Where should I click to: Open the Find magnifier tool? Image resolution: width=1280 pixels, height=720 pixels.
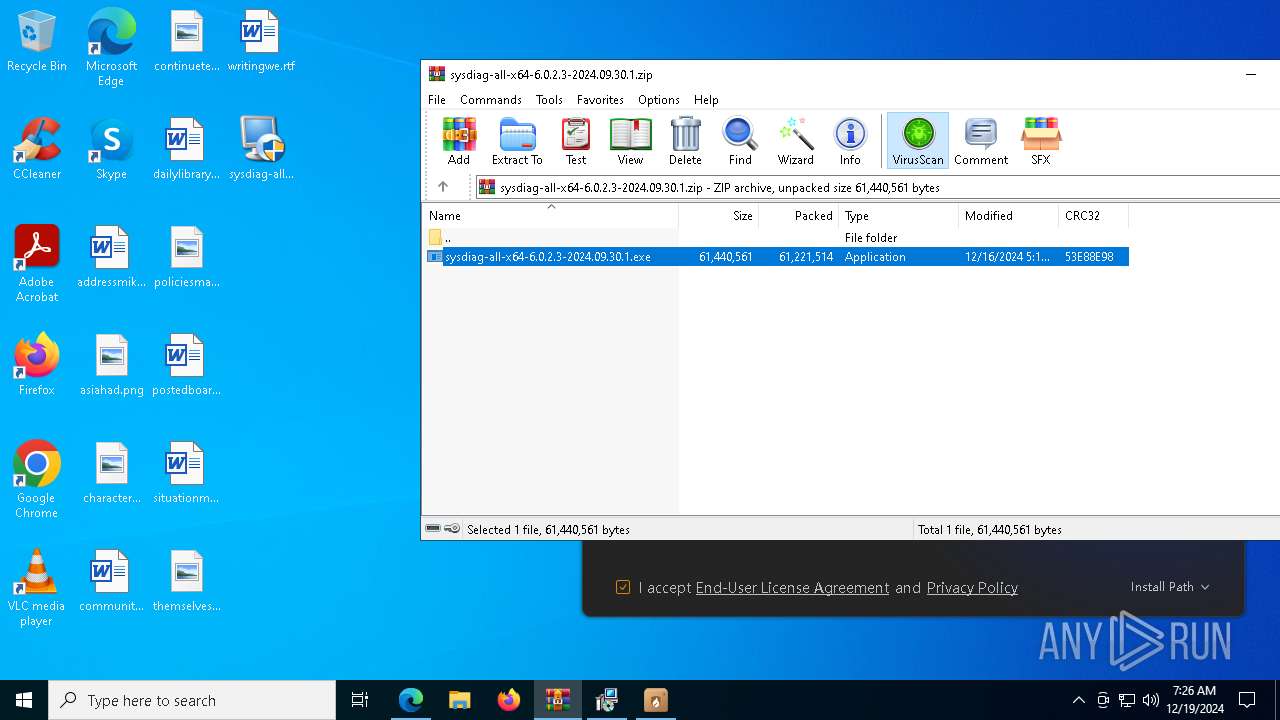click(x=740, y=141)
